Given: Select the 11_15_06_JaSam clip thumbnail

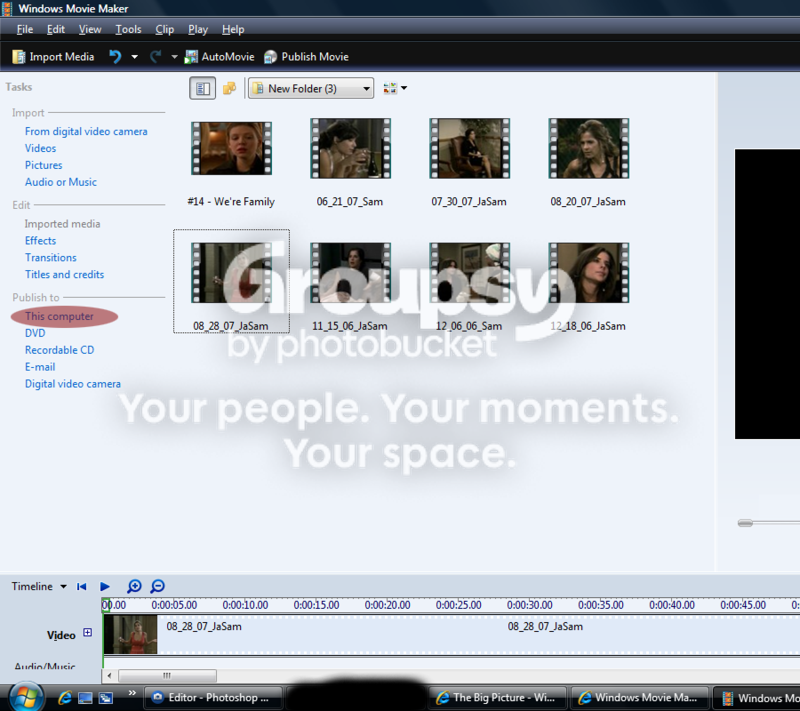Looking at the screenshot, I should coord(351,273).
